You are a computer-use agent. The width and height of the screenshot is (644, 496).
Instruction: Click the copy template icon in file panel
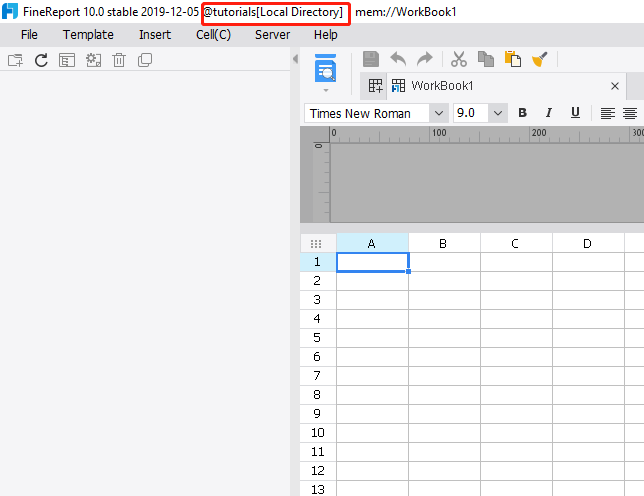pyautogui.click(x=145, y=60)
